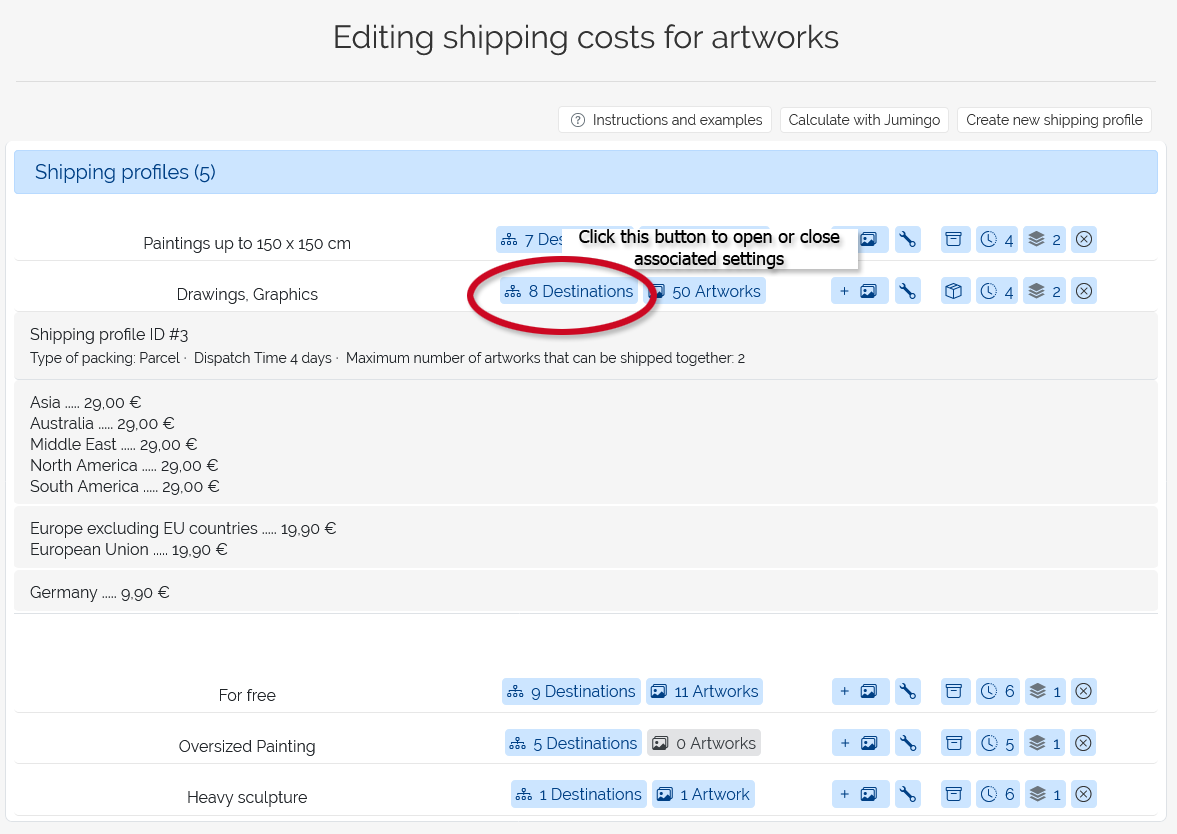The height and width of the screenshot is (834, 1177).
Task: Expand 1 Destinations for Heavy sculpture
Action: point(577,794)
